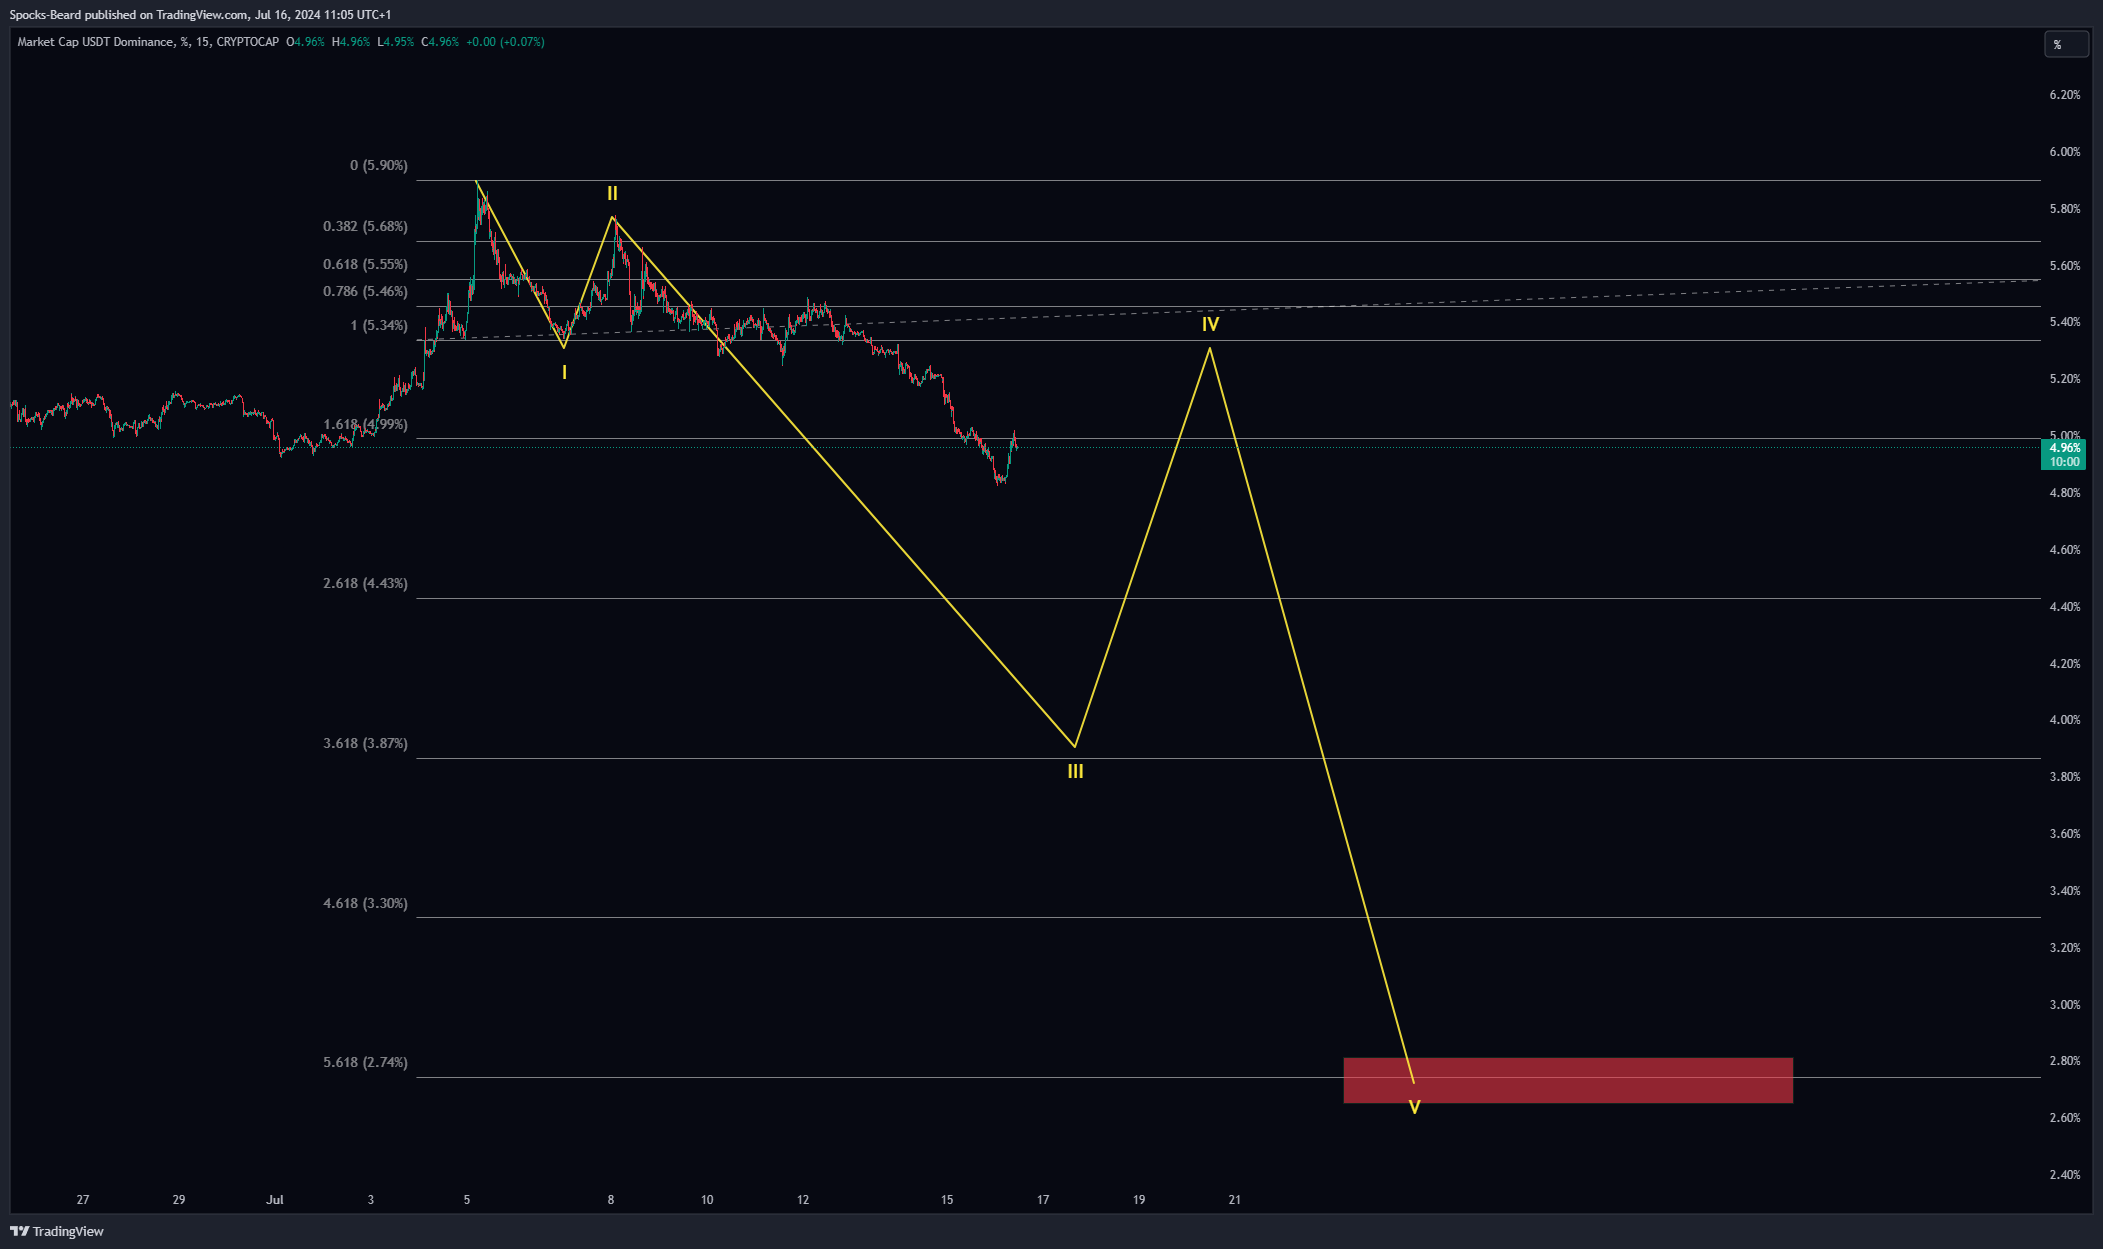Click the Fibonacci label 0.382 (5.68%)

click(365, 227)
